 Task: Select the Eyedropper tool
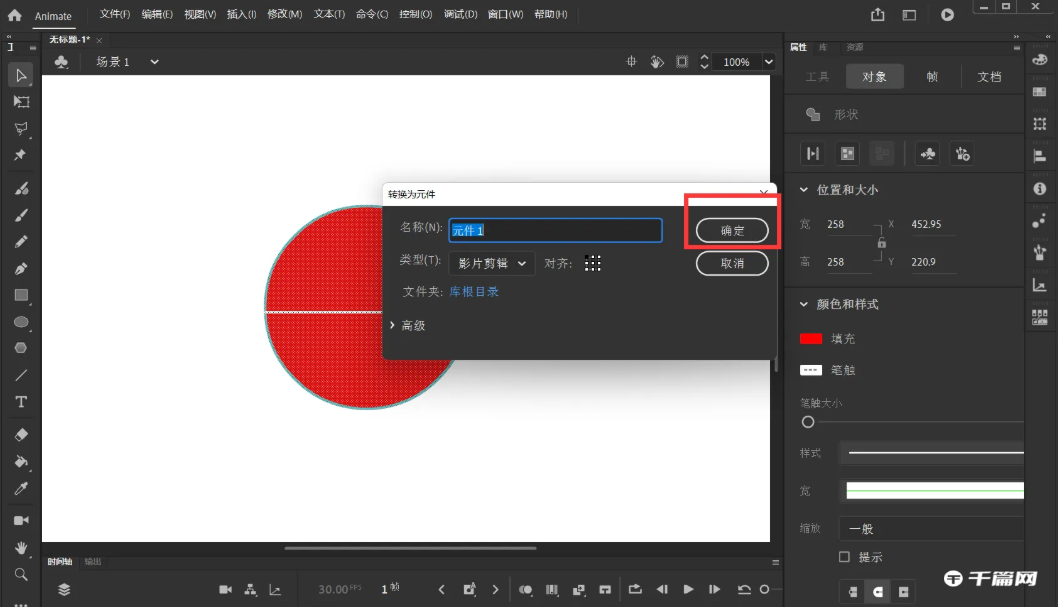20,490
